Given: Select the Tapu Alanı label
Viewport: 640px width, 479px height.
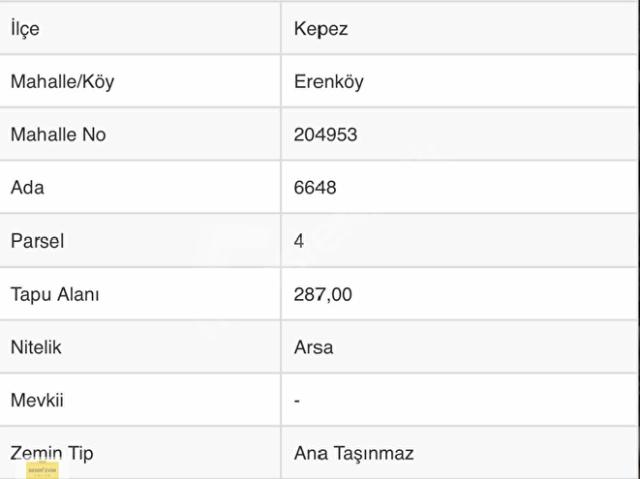Looking at the screenshot, I should [x=54, y=295].
